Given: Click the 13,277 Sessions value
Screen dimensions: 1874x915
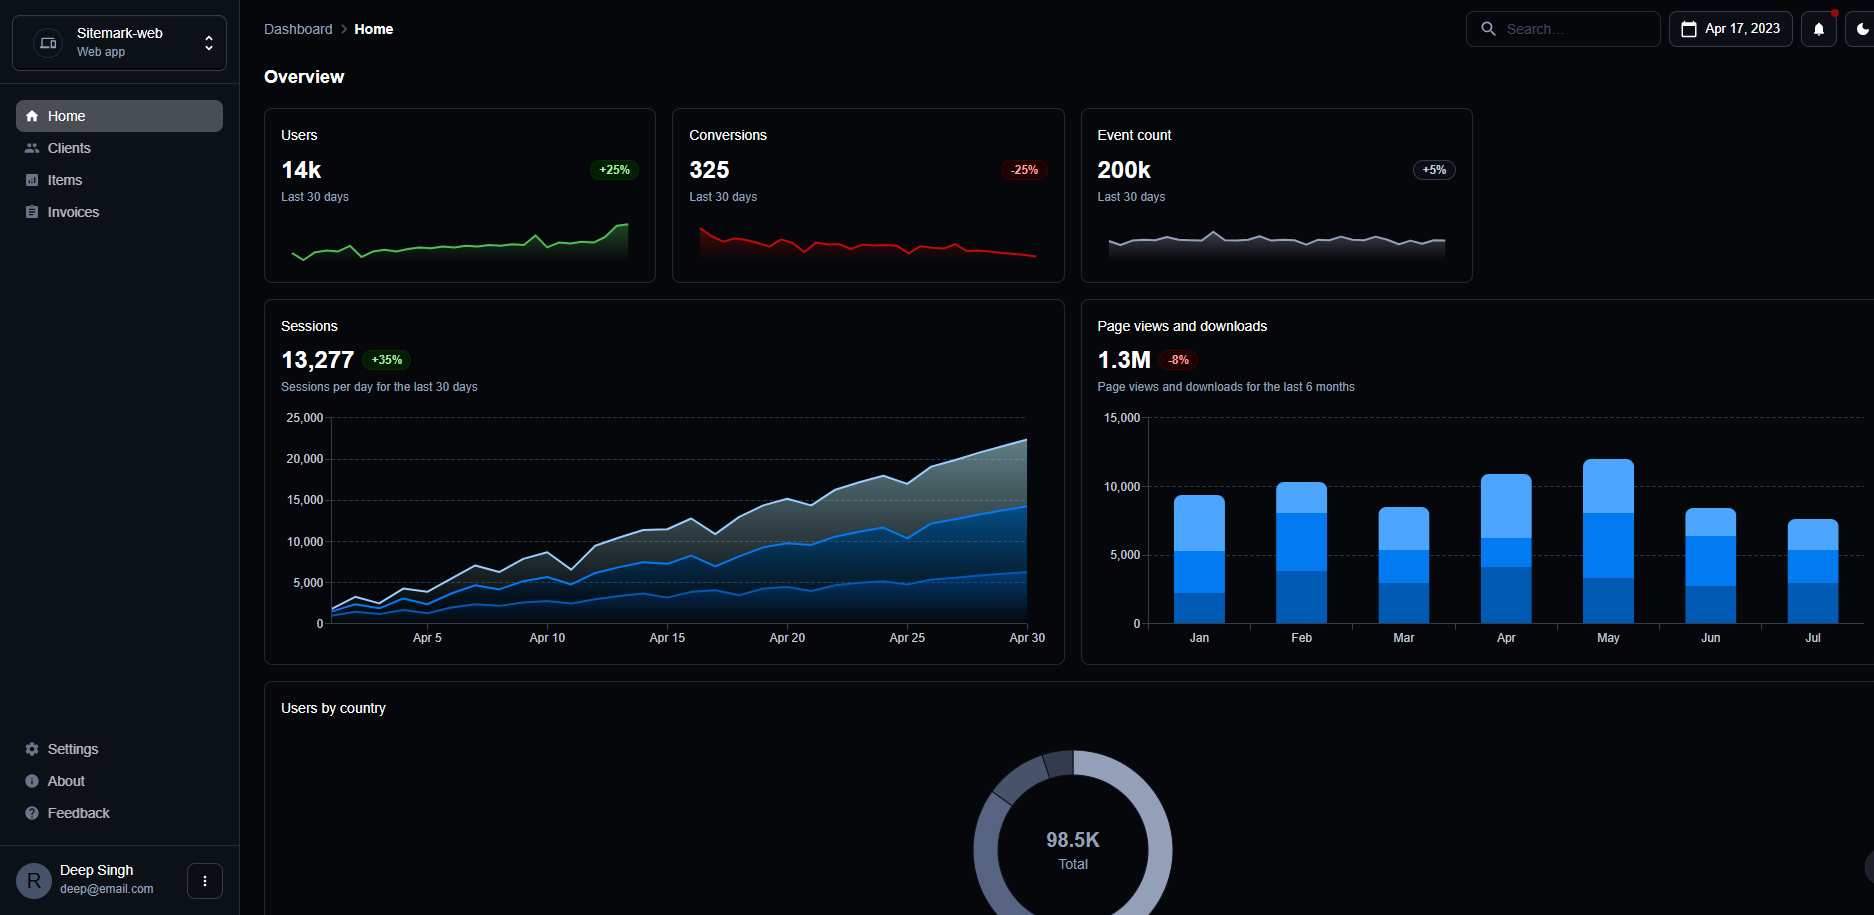Looking at the screenshot, I should click(318, 360).
